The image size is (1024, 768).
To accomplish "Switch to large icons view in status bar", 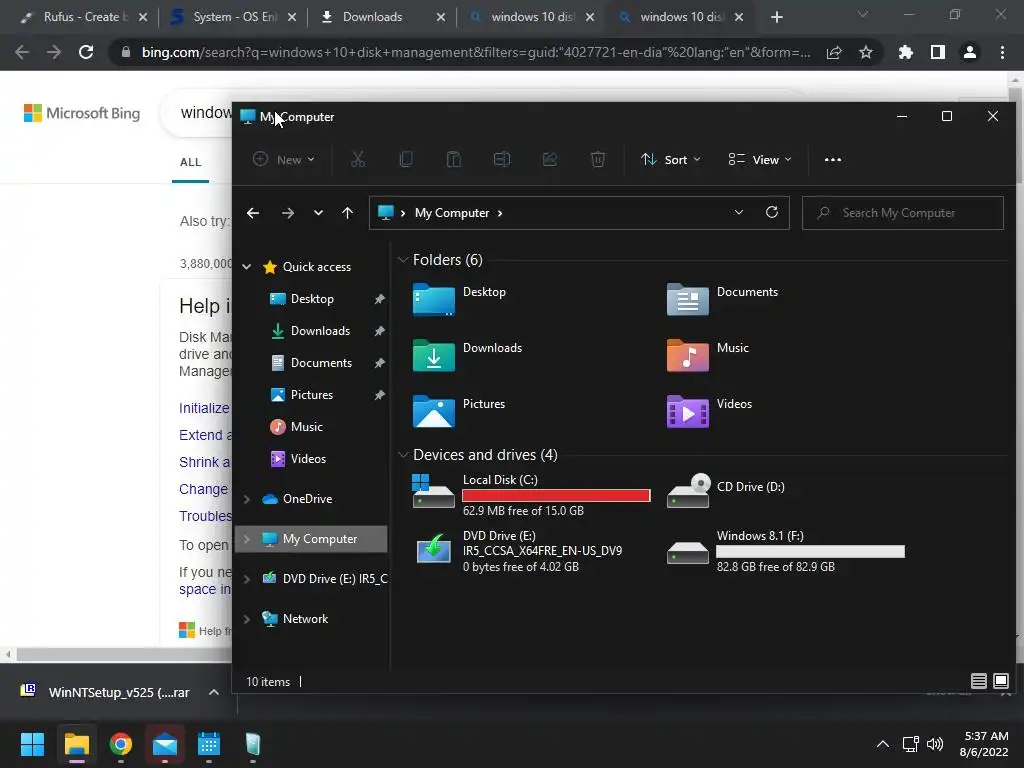I will pyautogui.click(x=1000, y=681).
